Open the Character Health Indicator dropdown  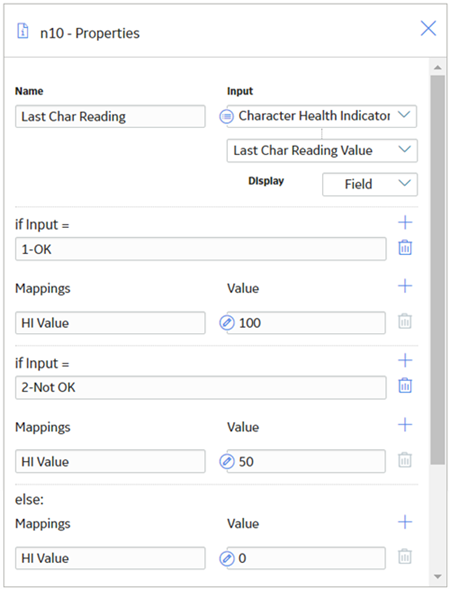(322, 116)
